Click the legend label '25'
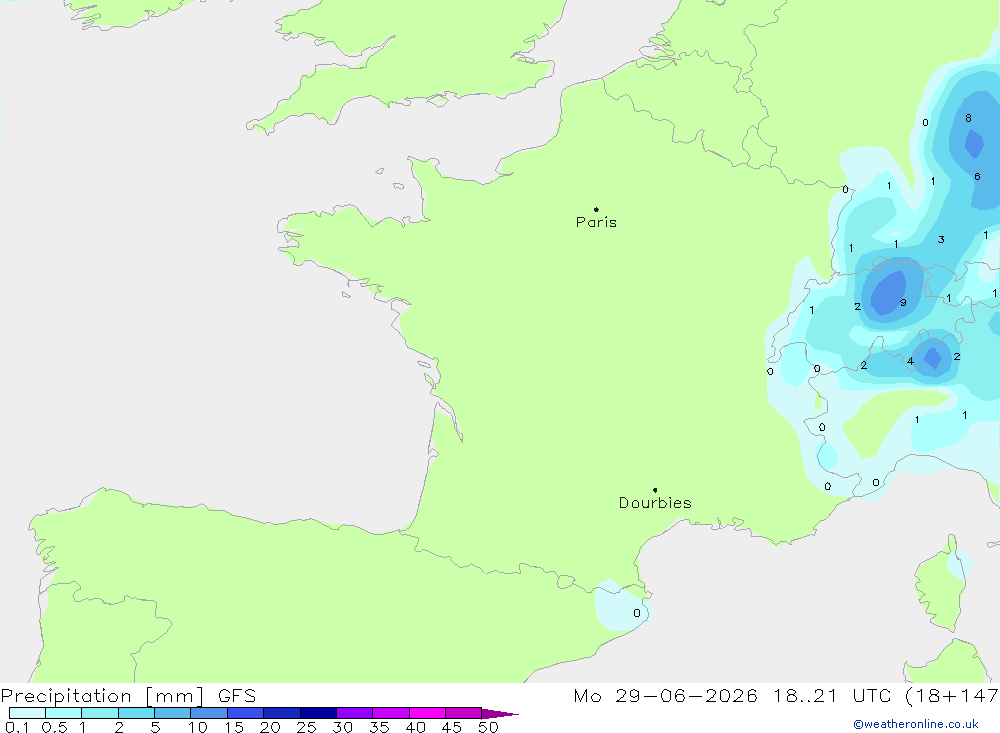 pos(306,727)
